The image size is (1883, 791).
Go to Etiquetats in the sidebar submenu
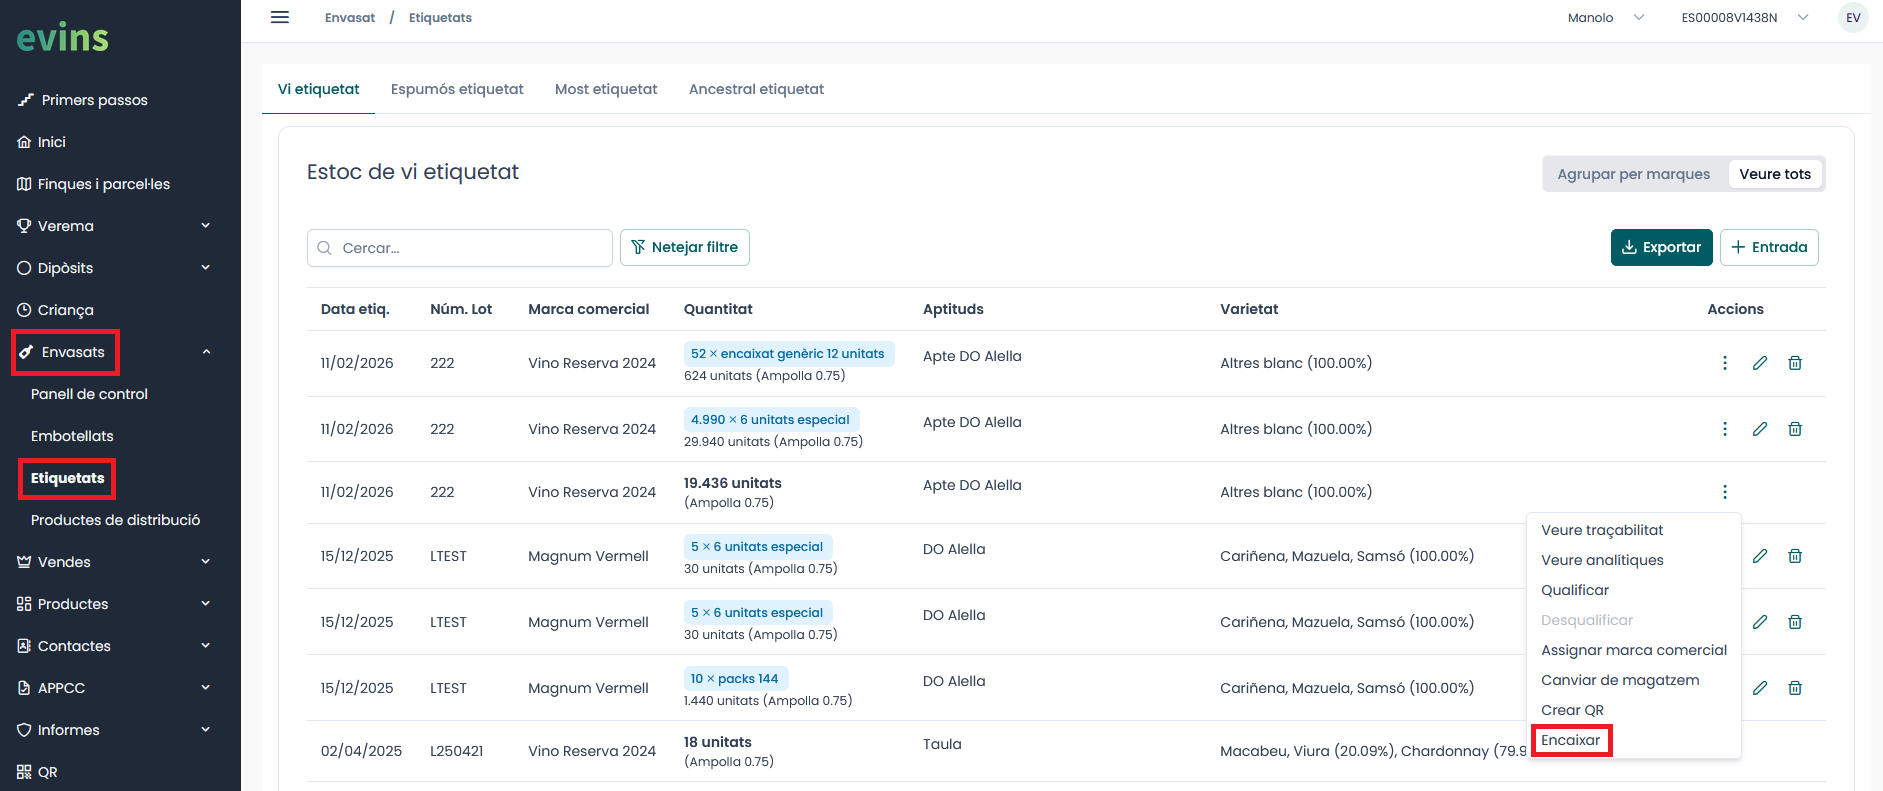tap(67, 478)
